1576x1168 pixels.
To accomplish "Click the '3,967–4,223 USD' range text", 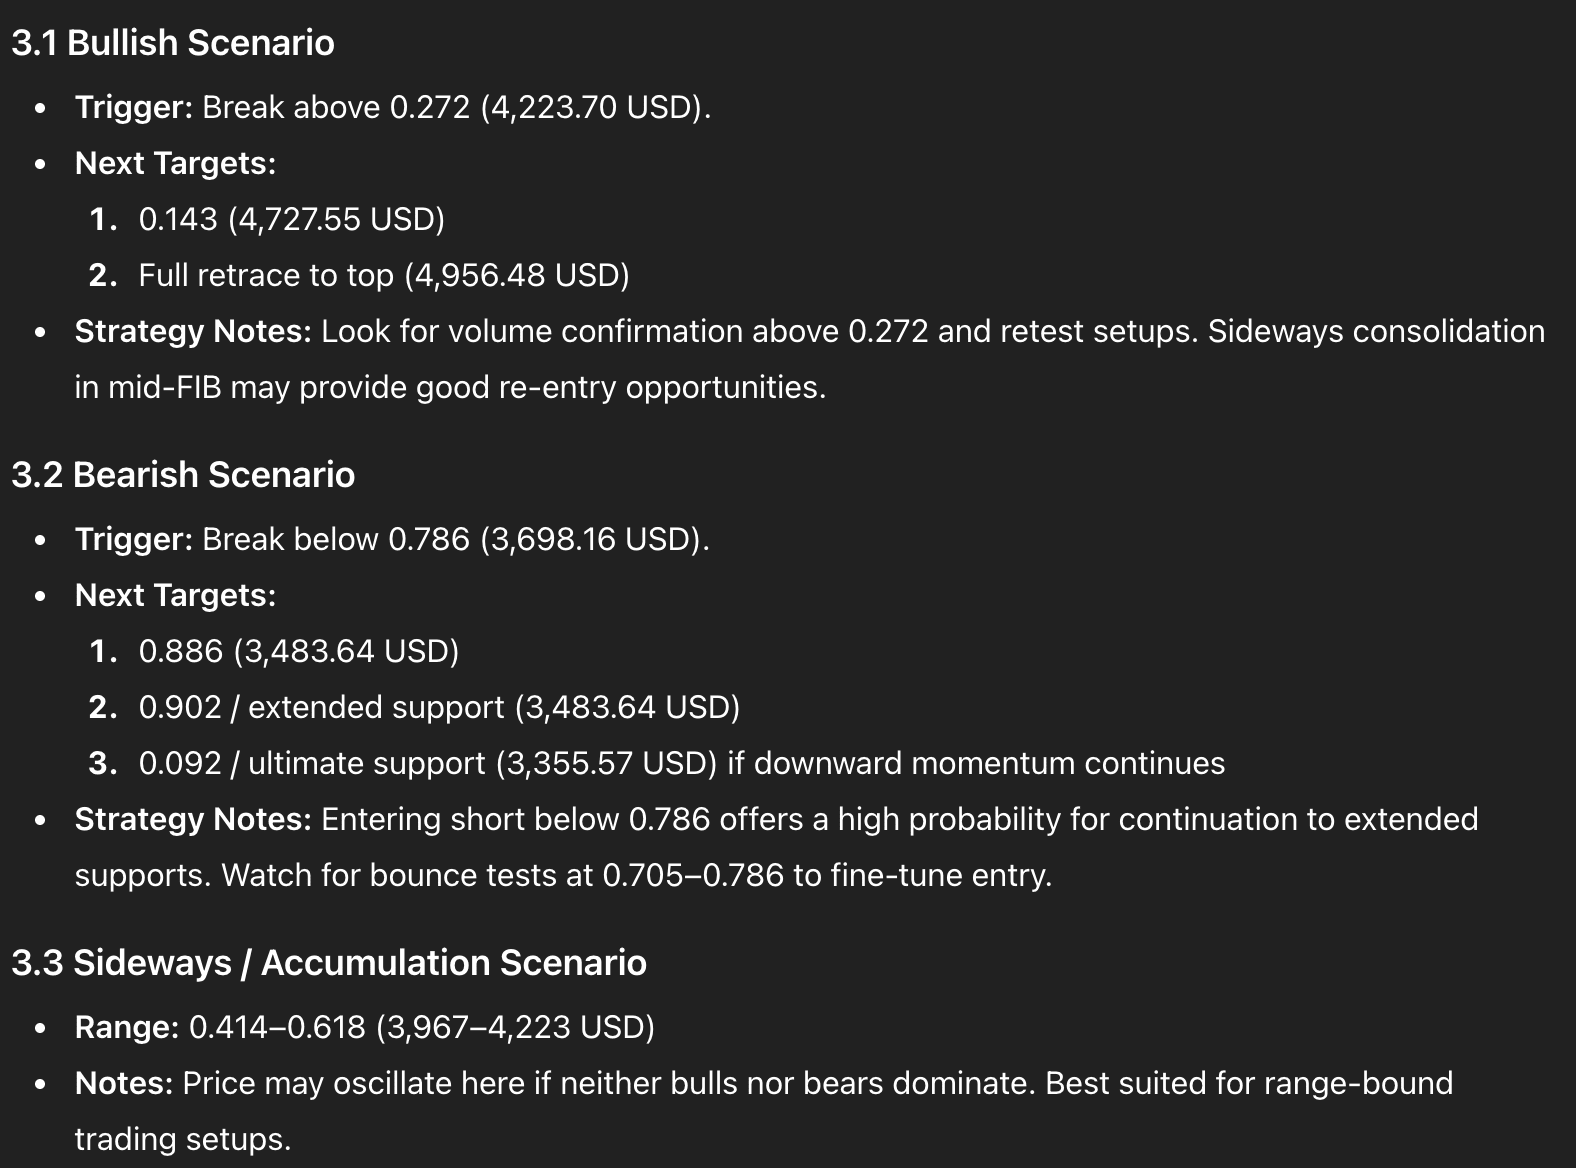I will click(515, 1027).
